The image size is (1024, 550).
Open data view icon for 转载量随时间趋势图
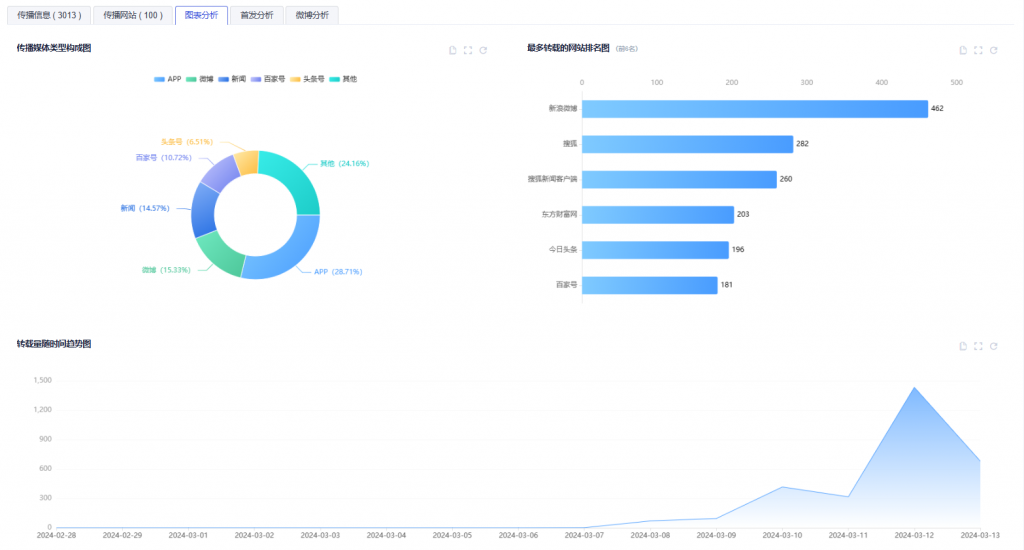click(x=963, y=346)
